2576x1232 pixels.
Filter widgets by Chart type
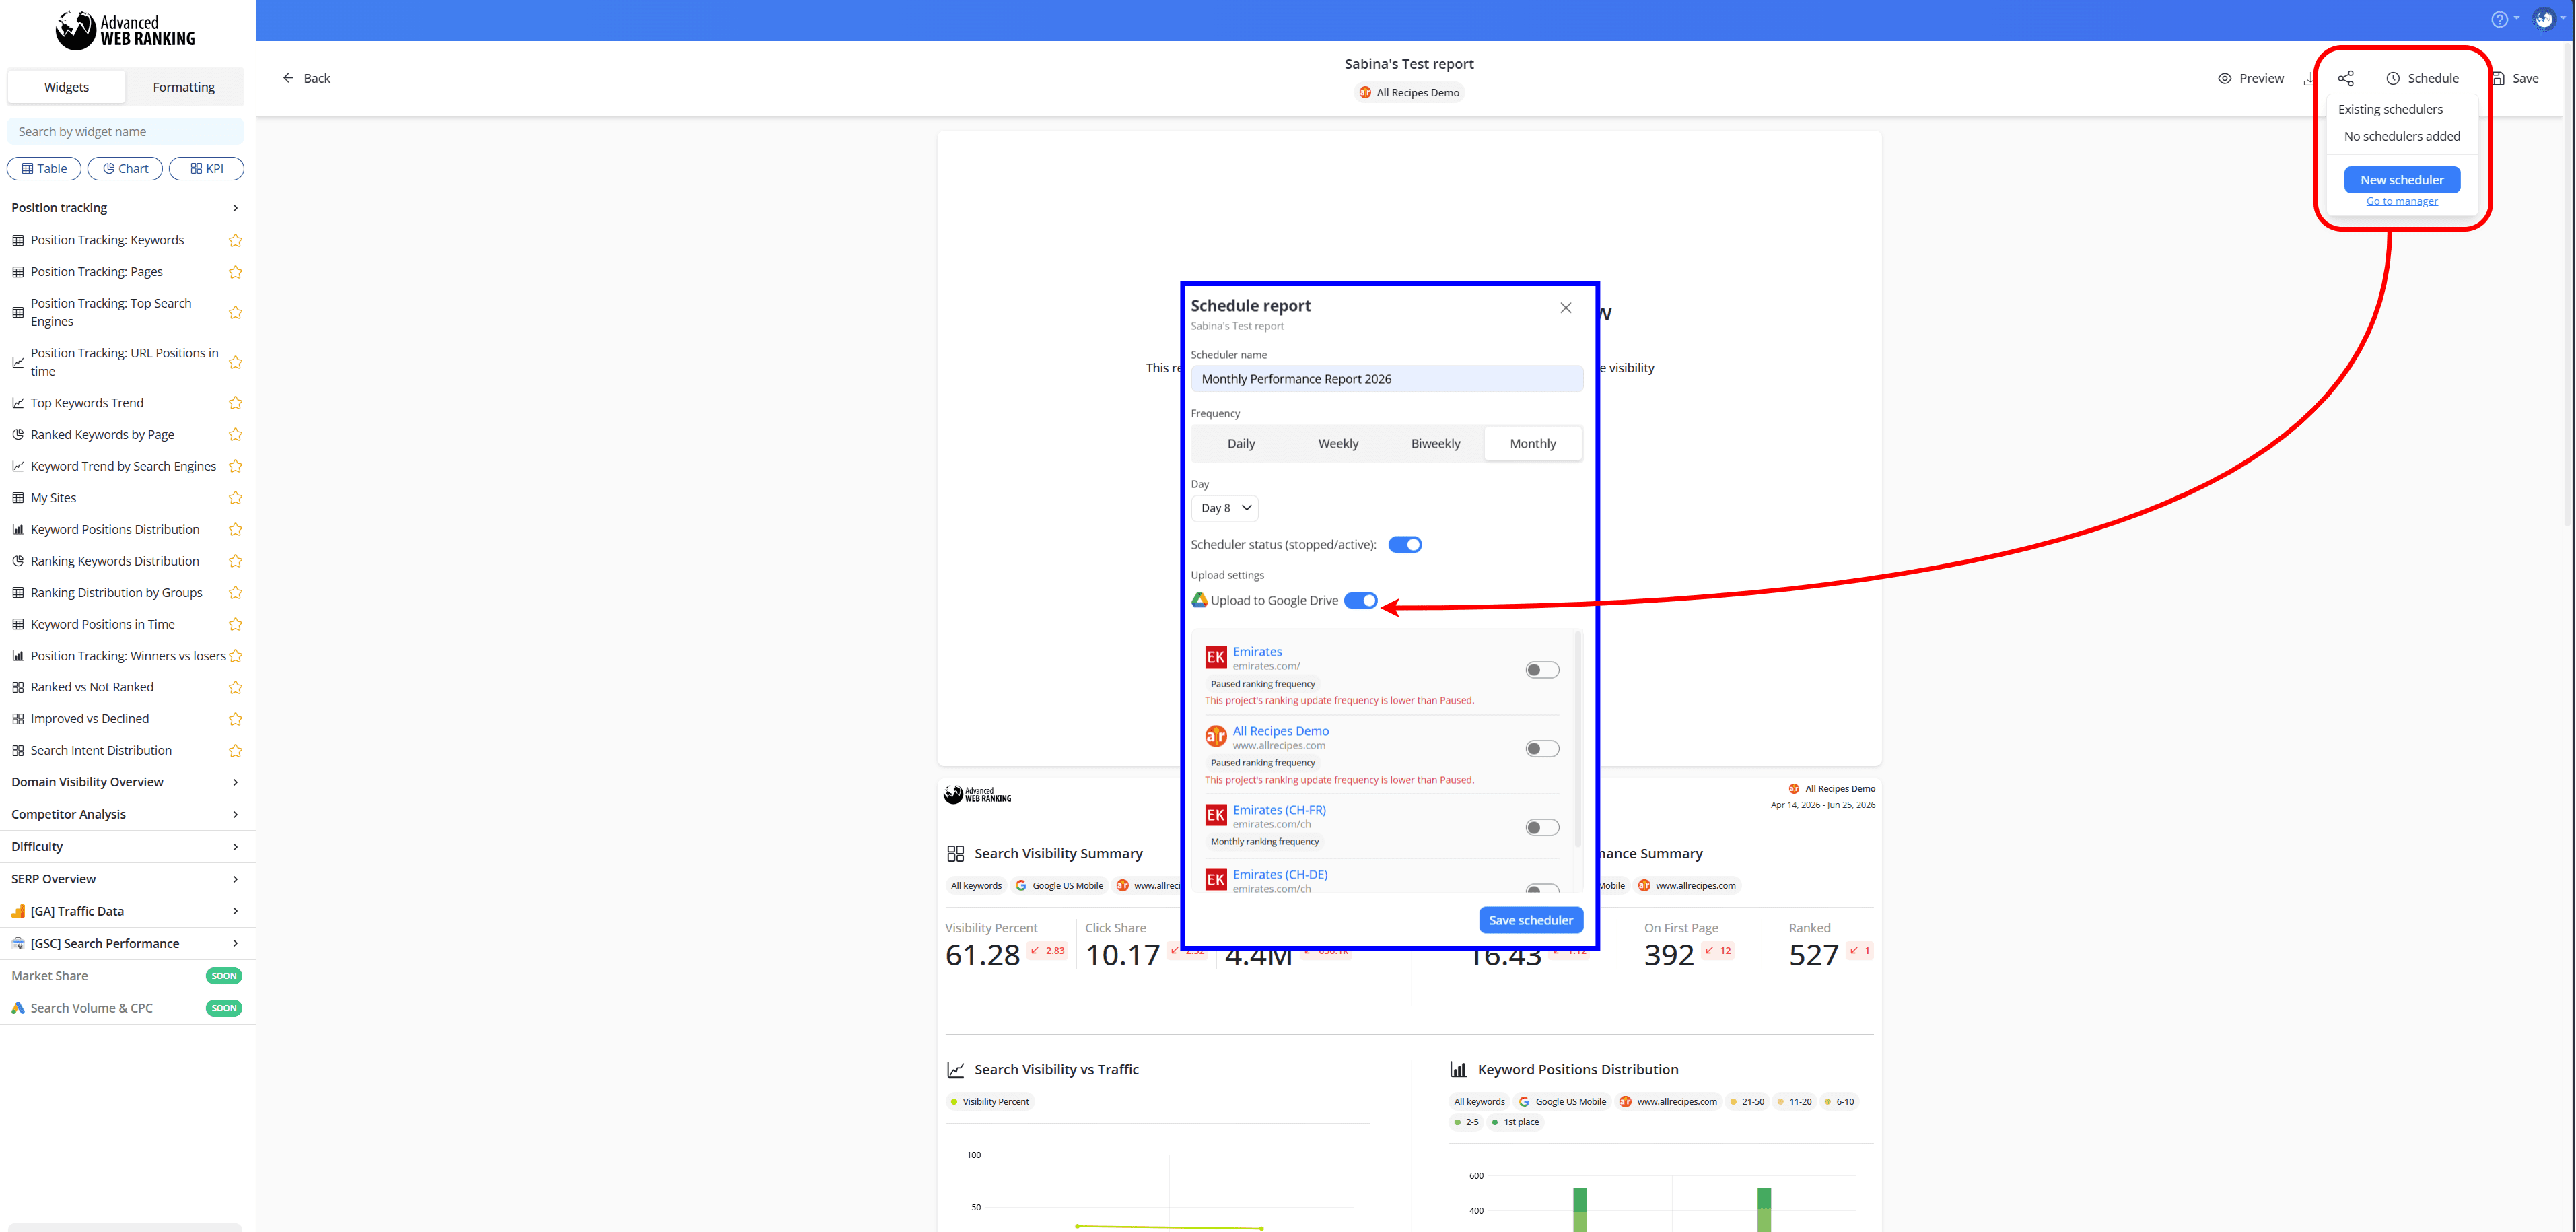click(x=125, y=169)
